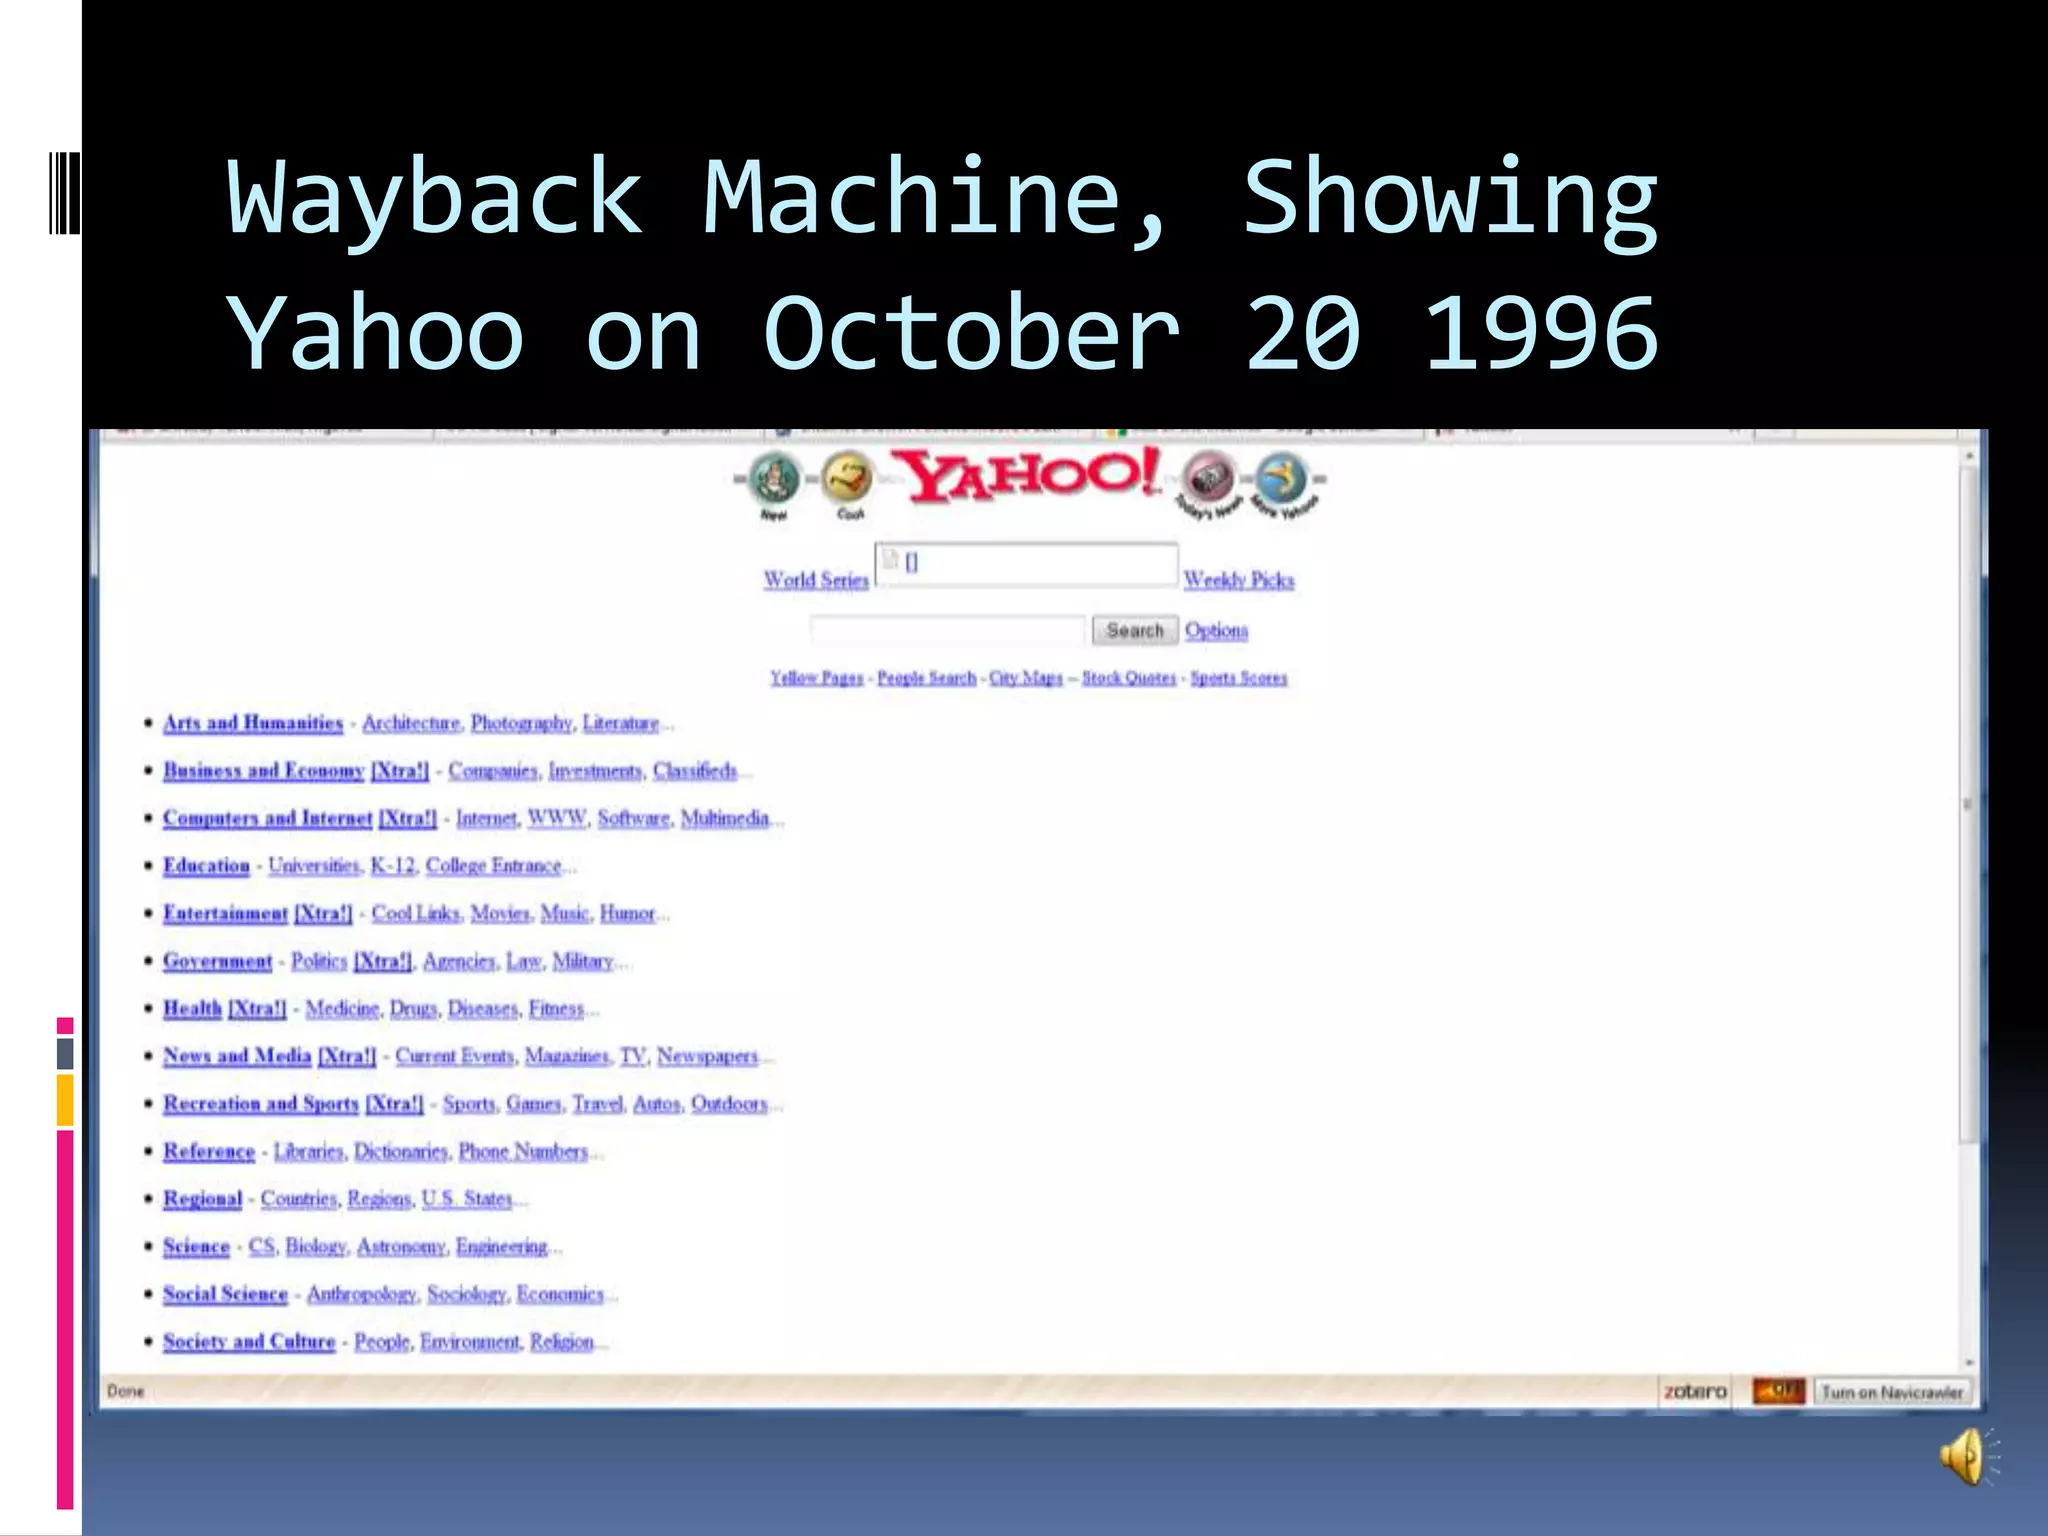Open the Astronomy subcategory link
Screen dimensions: 2048x1536
point(401,1246)
